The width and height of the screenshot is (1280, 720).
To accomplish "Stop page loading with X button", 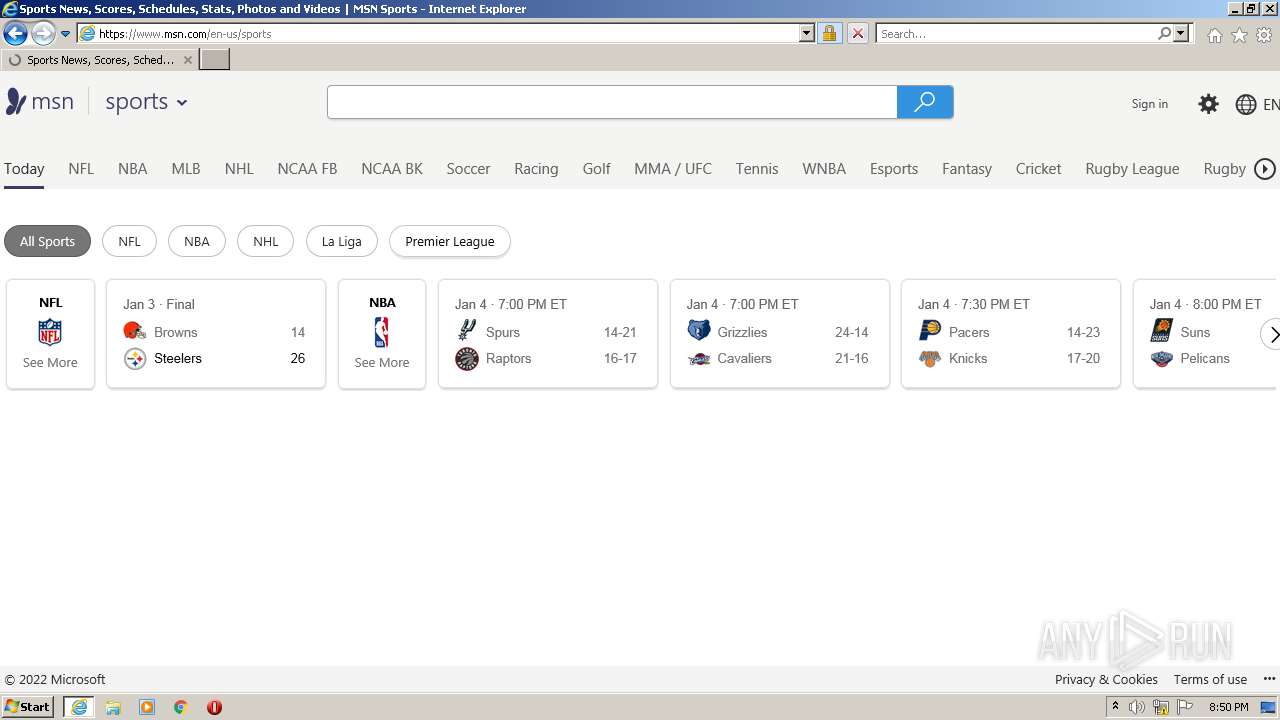I will click(858, 33).
